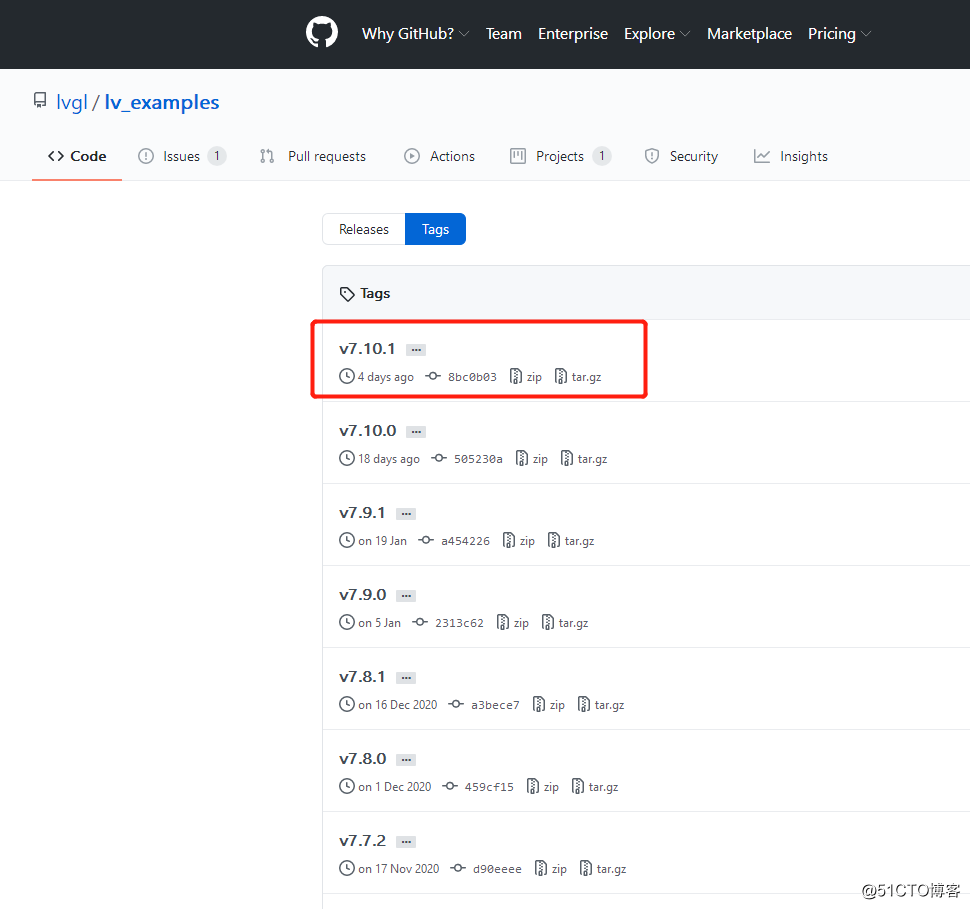The image size is (970, 909).
Task: Click the clock icon beside on 19 Jan
Action: tap(347, 540)
